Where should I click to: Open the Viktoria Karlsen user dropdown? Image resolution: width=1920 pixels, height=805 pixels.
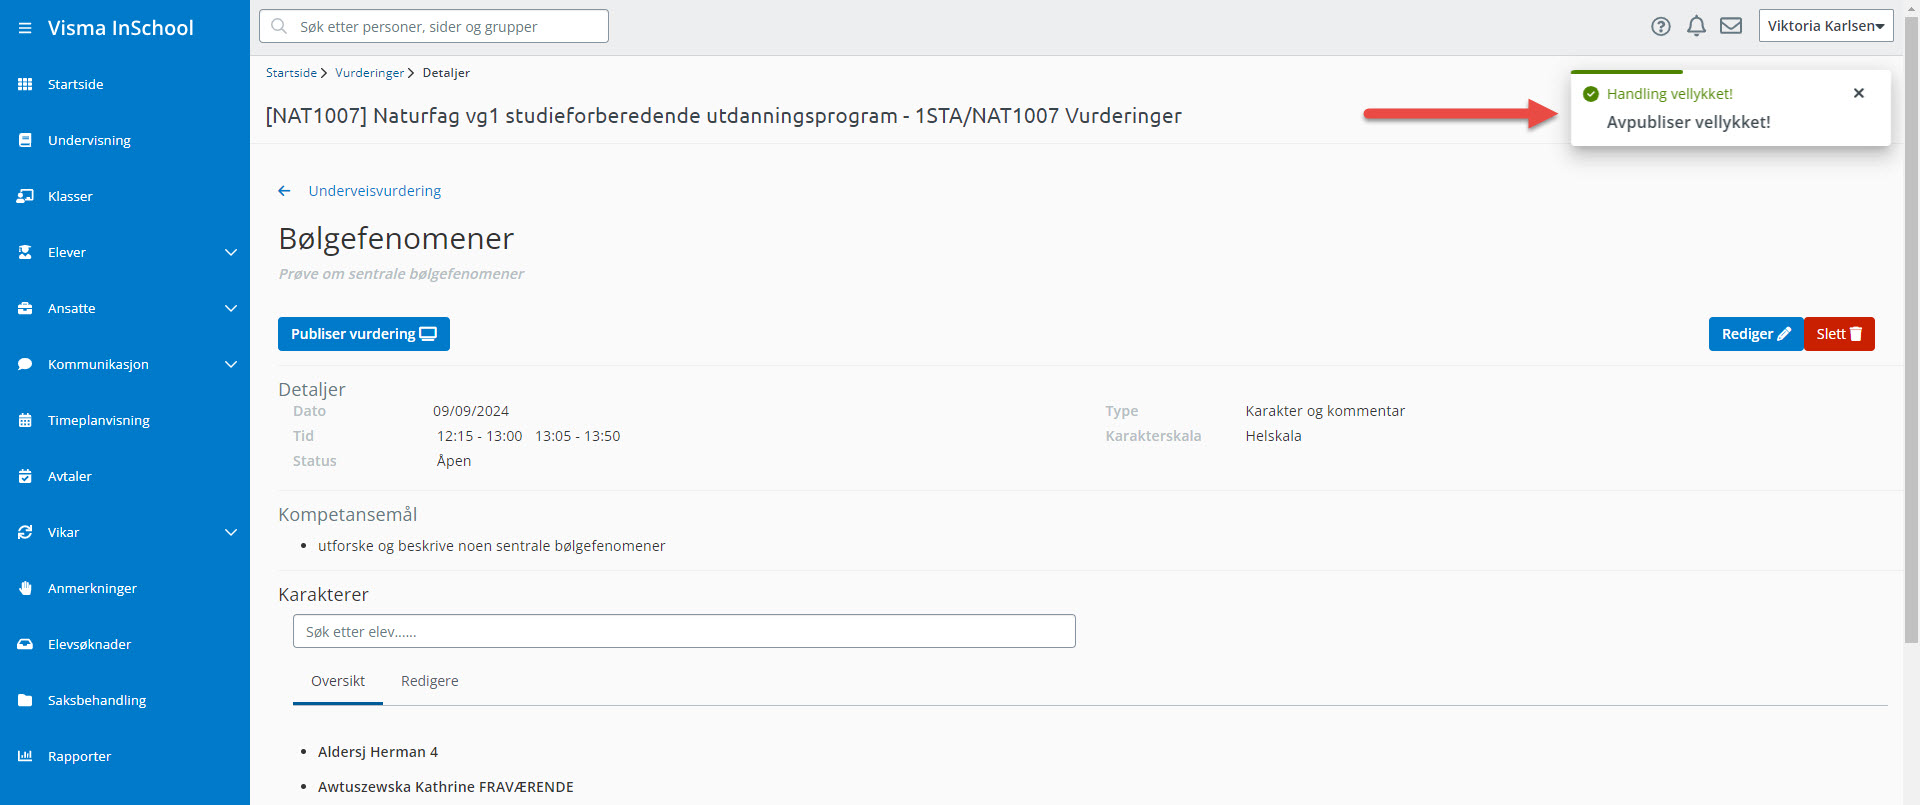pos(1826,26)
